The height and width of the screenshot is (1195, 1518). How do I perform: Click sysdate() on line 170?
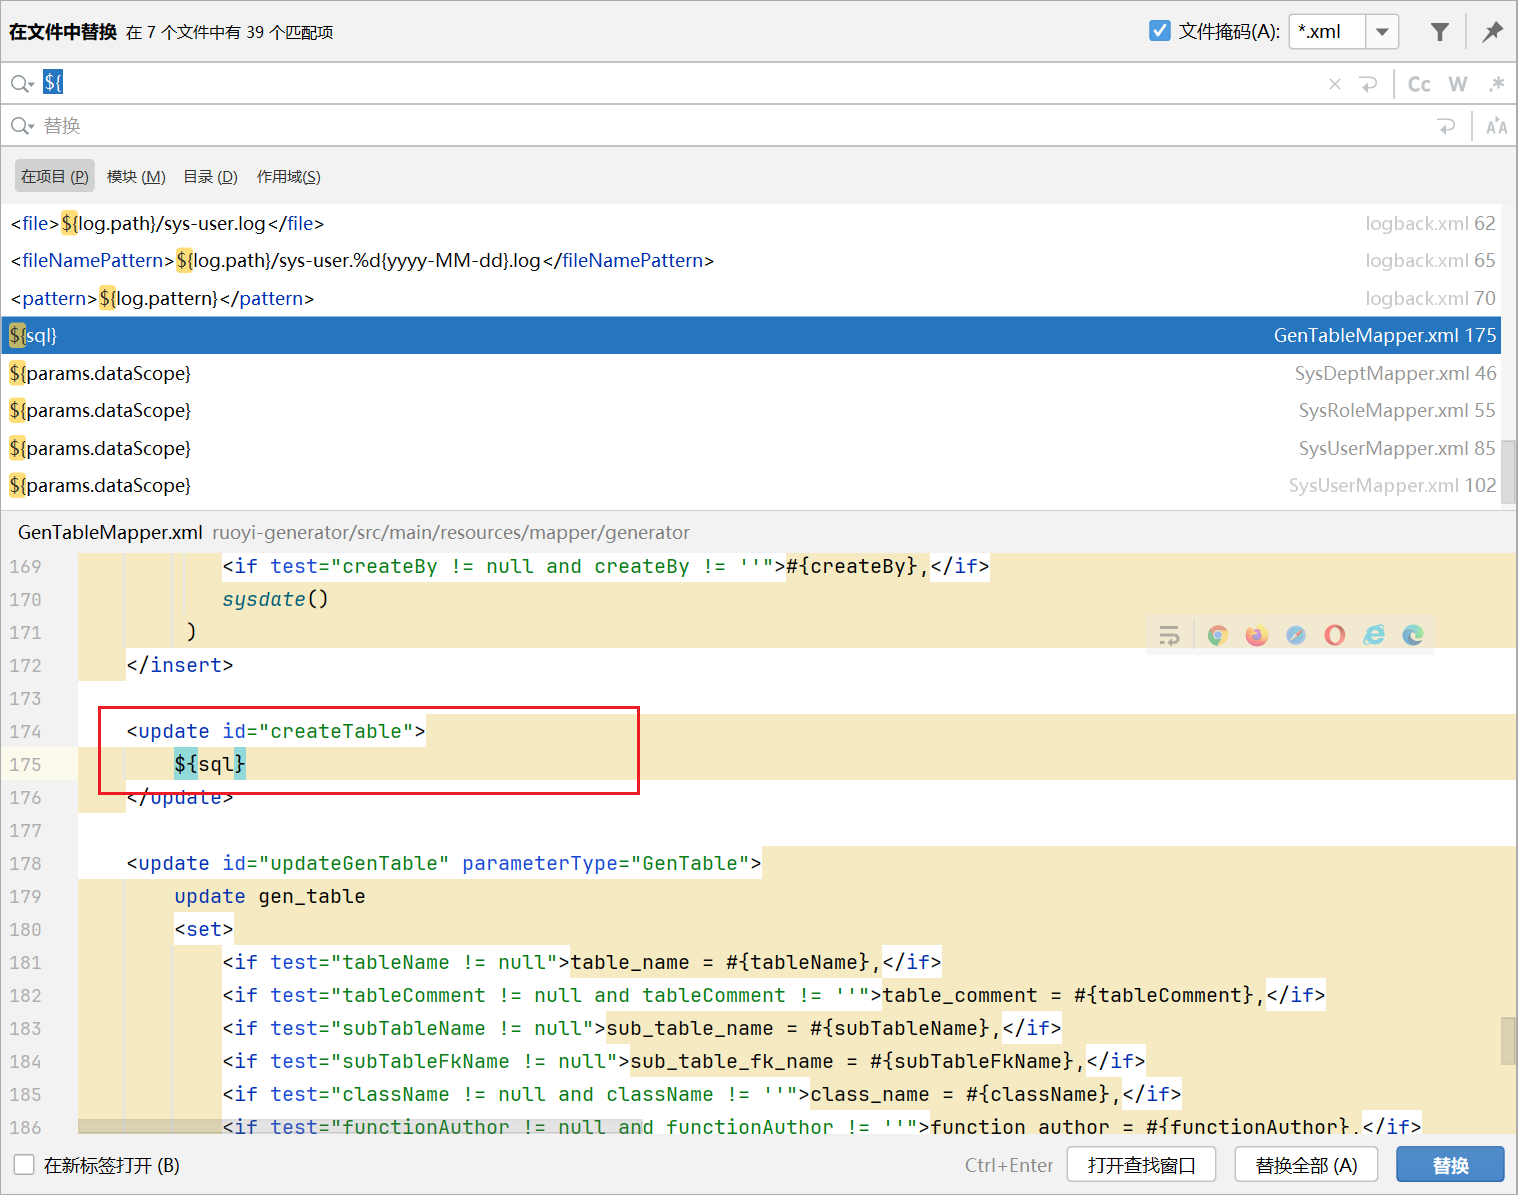[275, 599]
